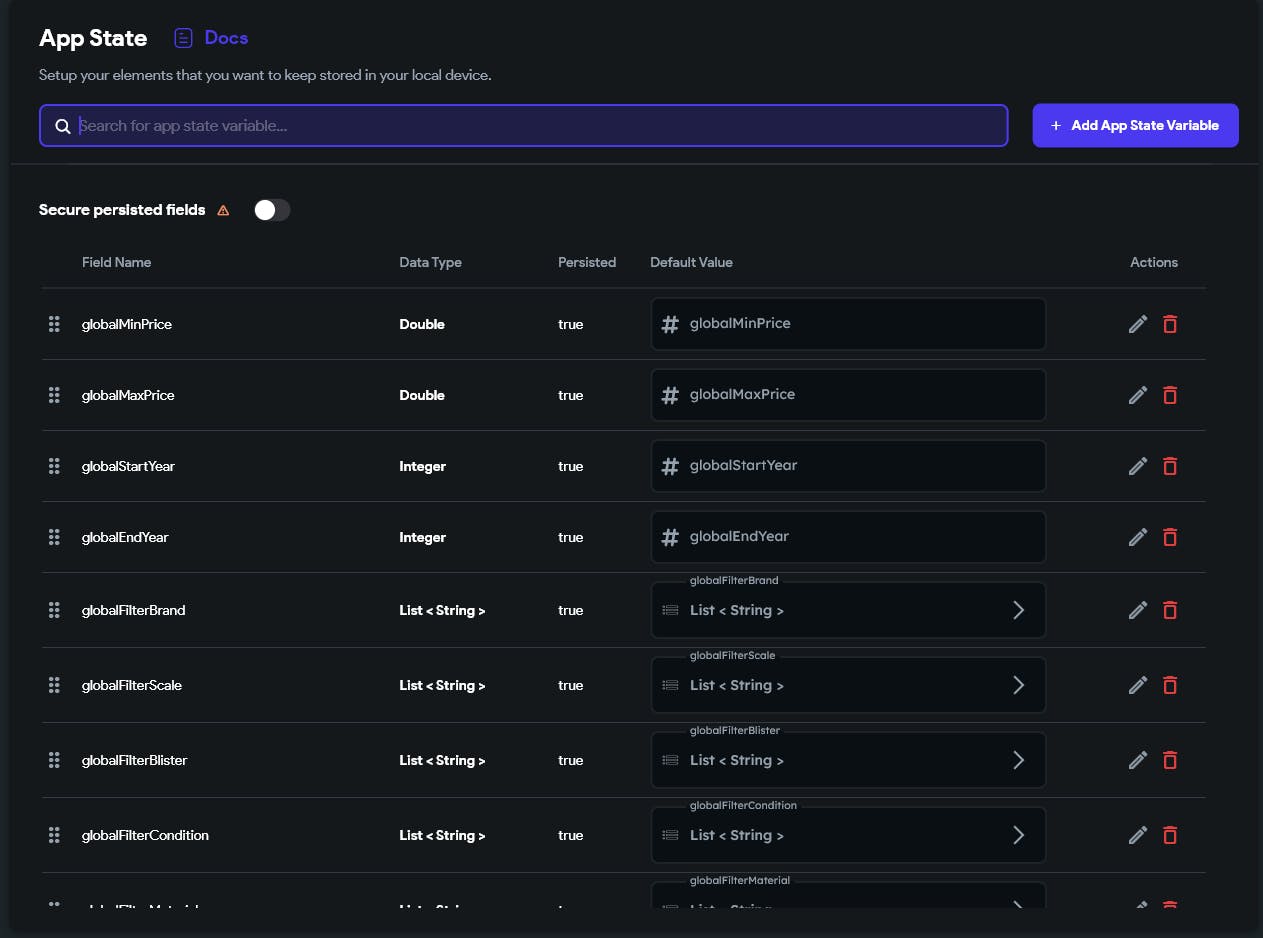Image resolution: width=1263 pixels, height=938 pixels.
Task: Click the Add App State Variable button
Action: tap(1135, 126)
